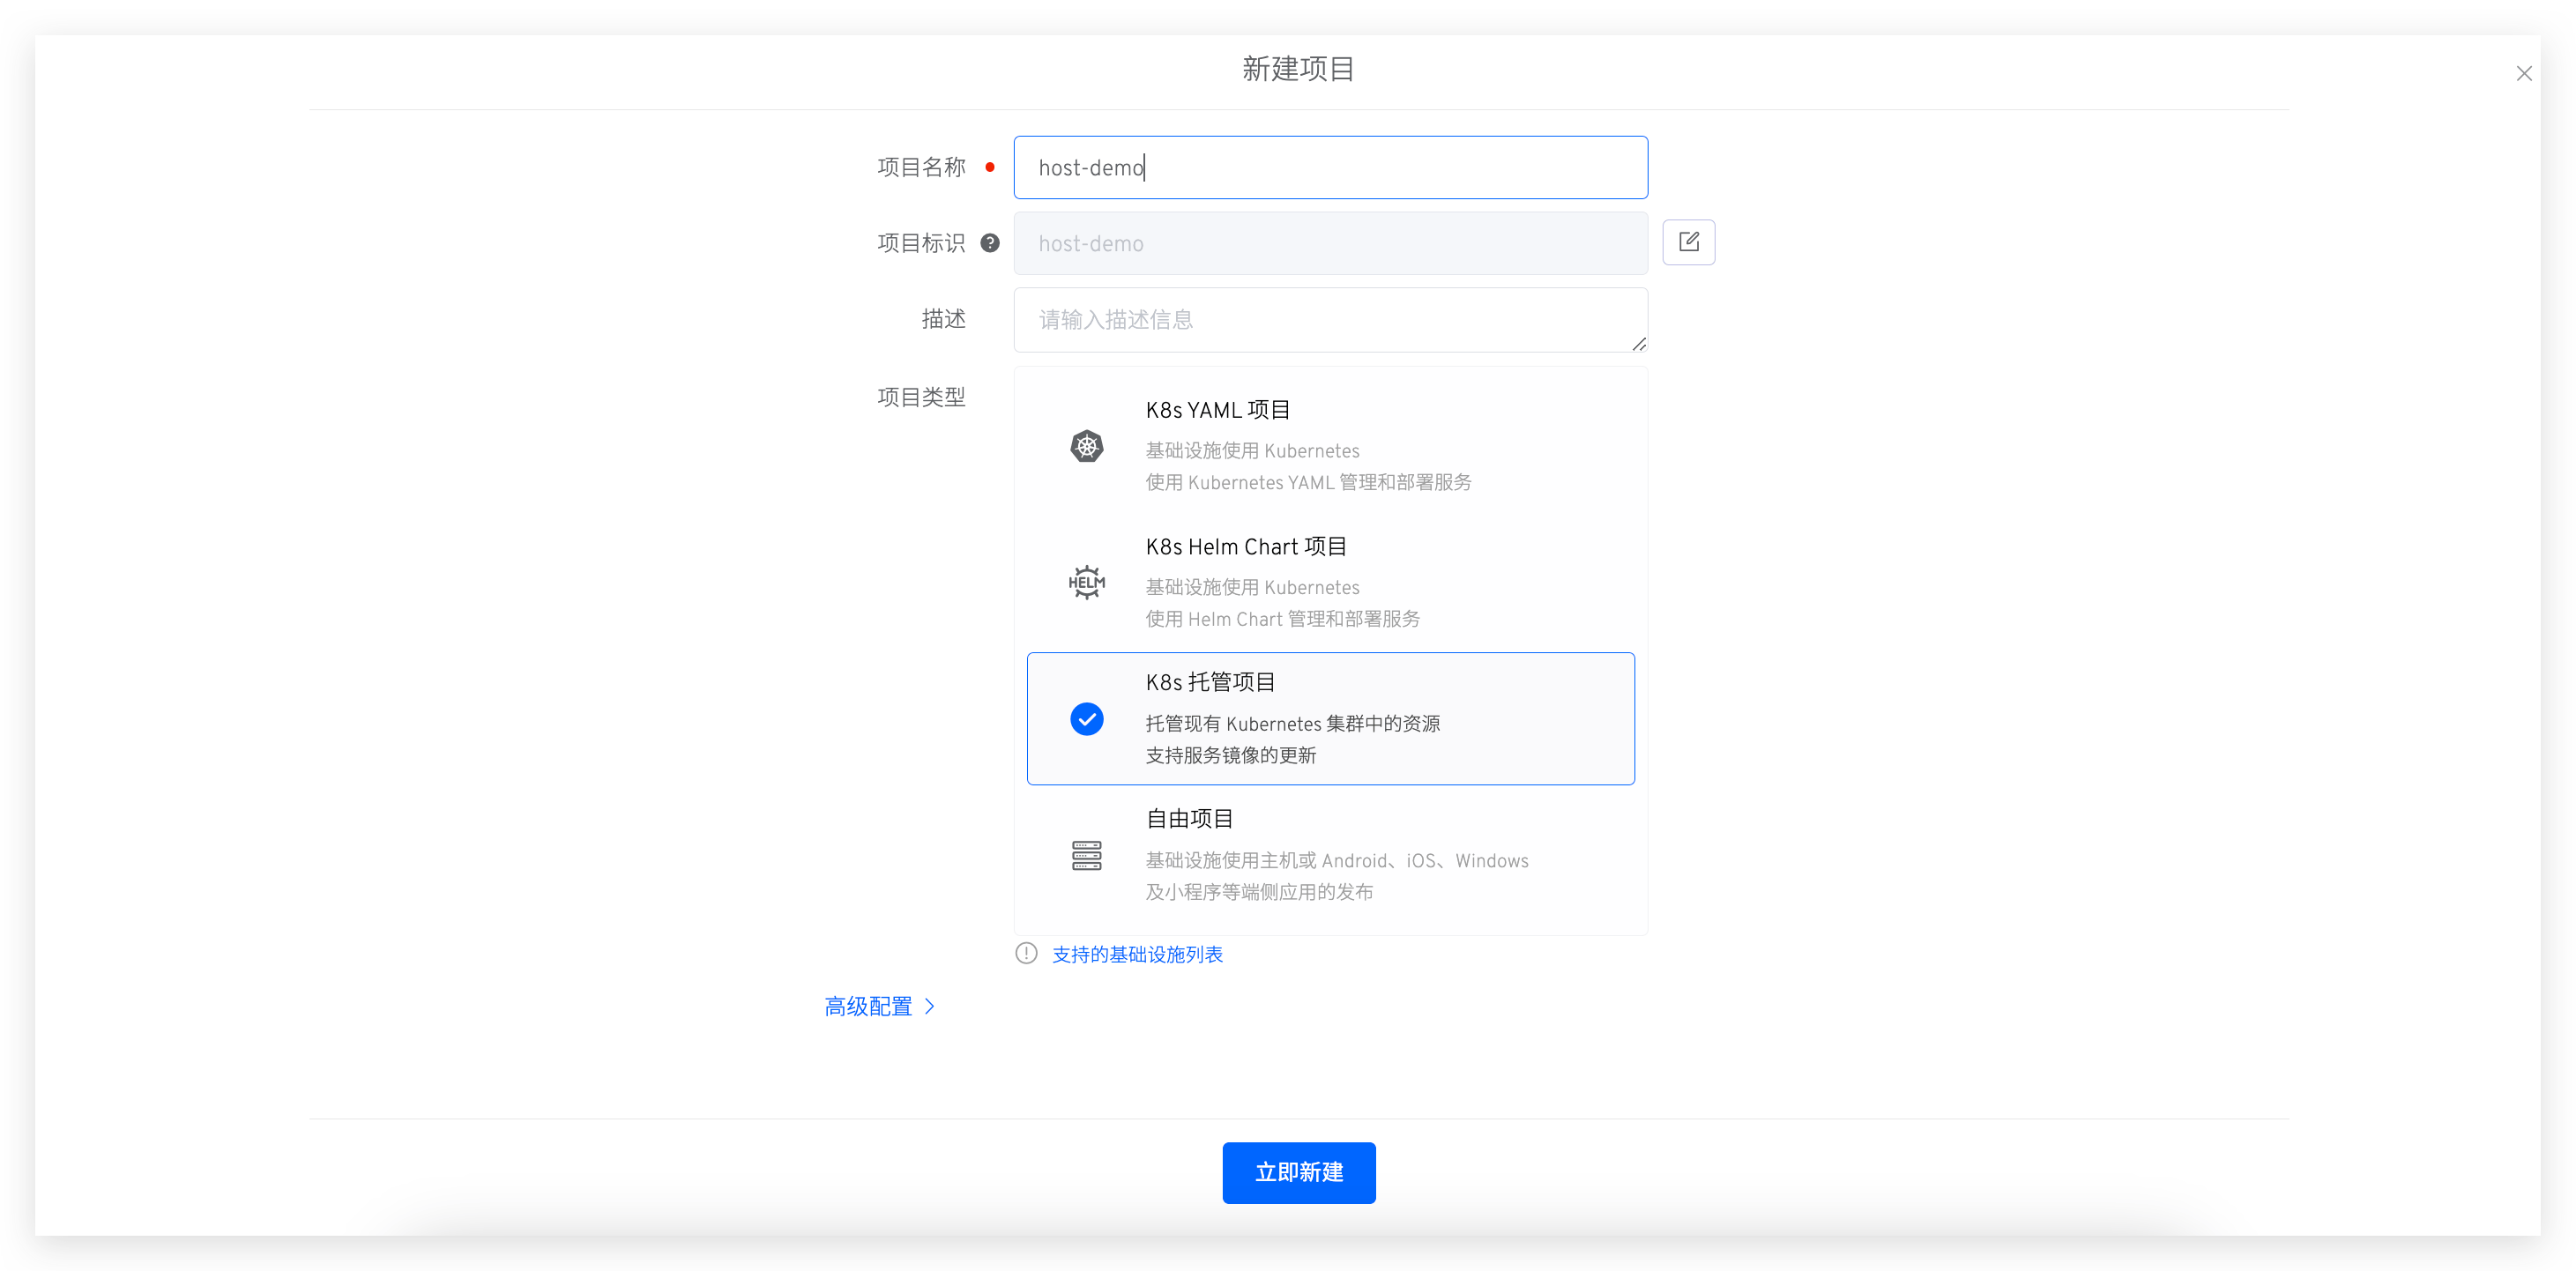The image size is (2576, 1271).
Task: Select the K8s Helm Chart 项目 type
Action: tap(1245, 547)
